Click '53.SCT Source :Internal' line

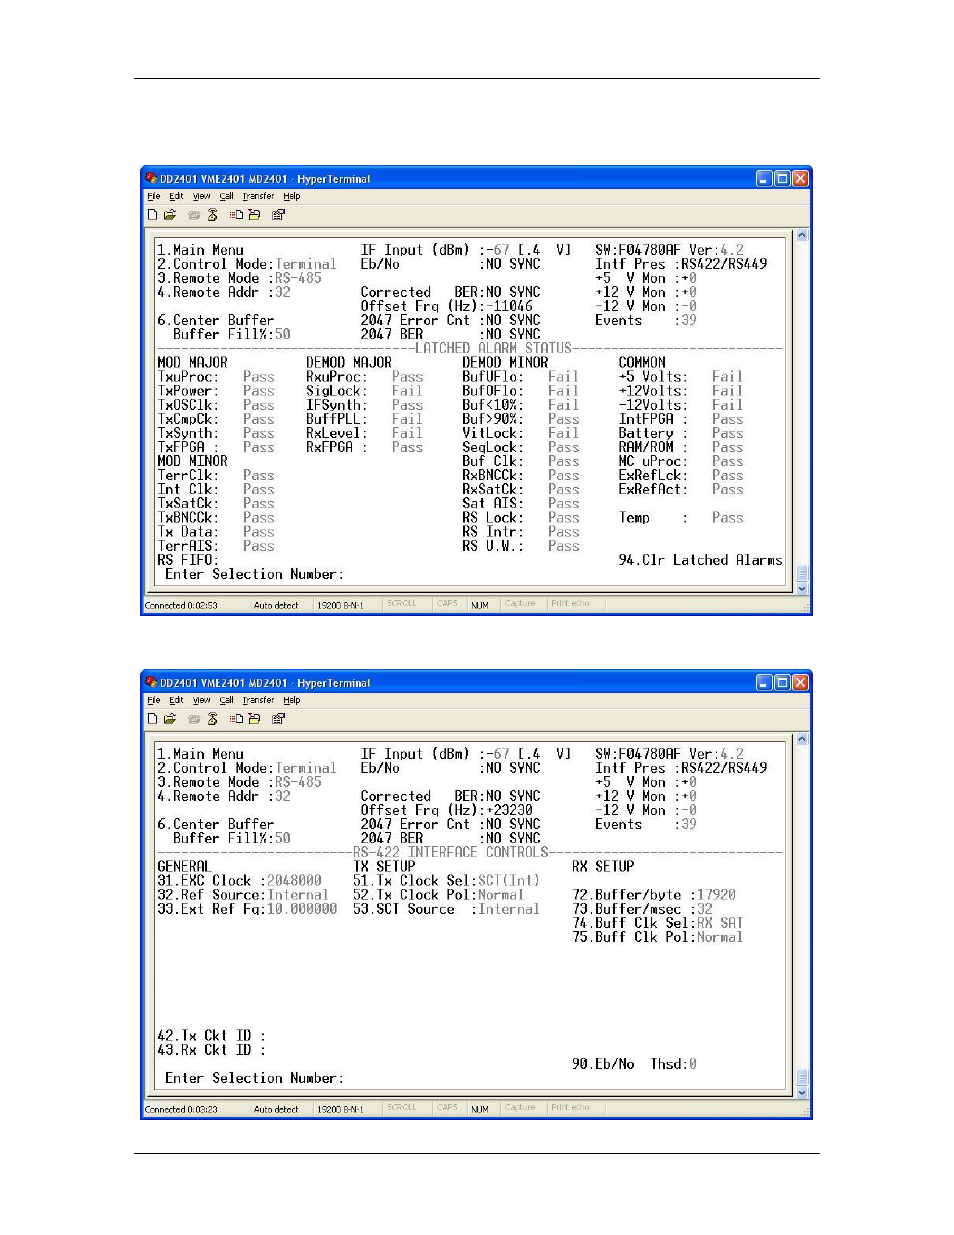(446, 908)
